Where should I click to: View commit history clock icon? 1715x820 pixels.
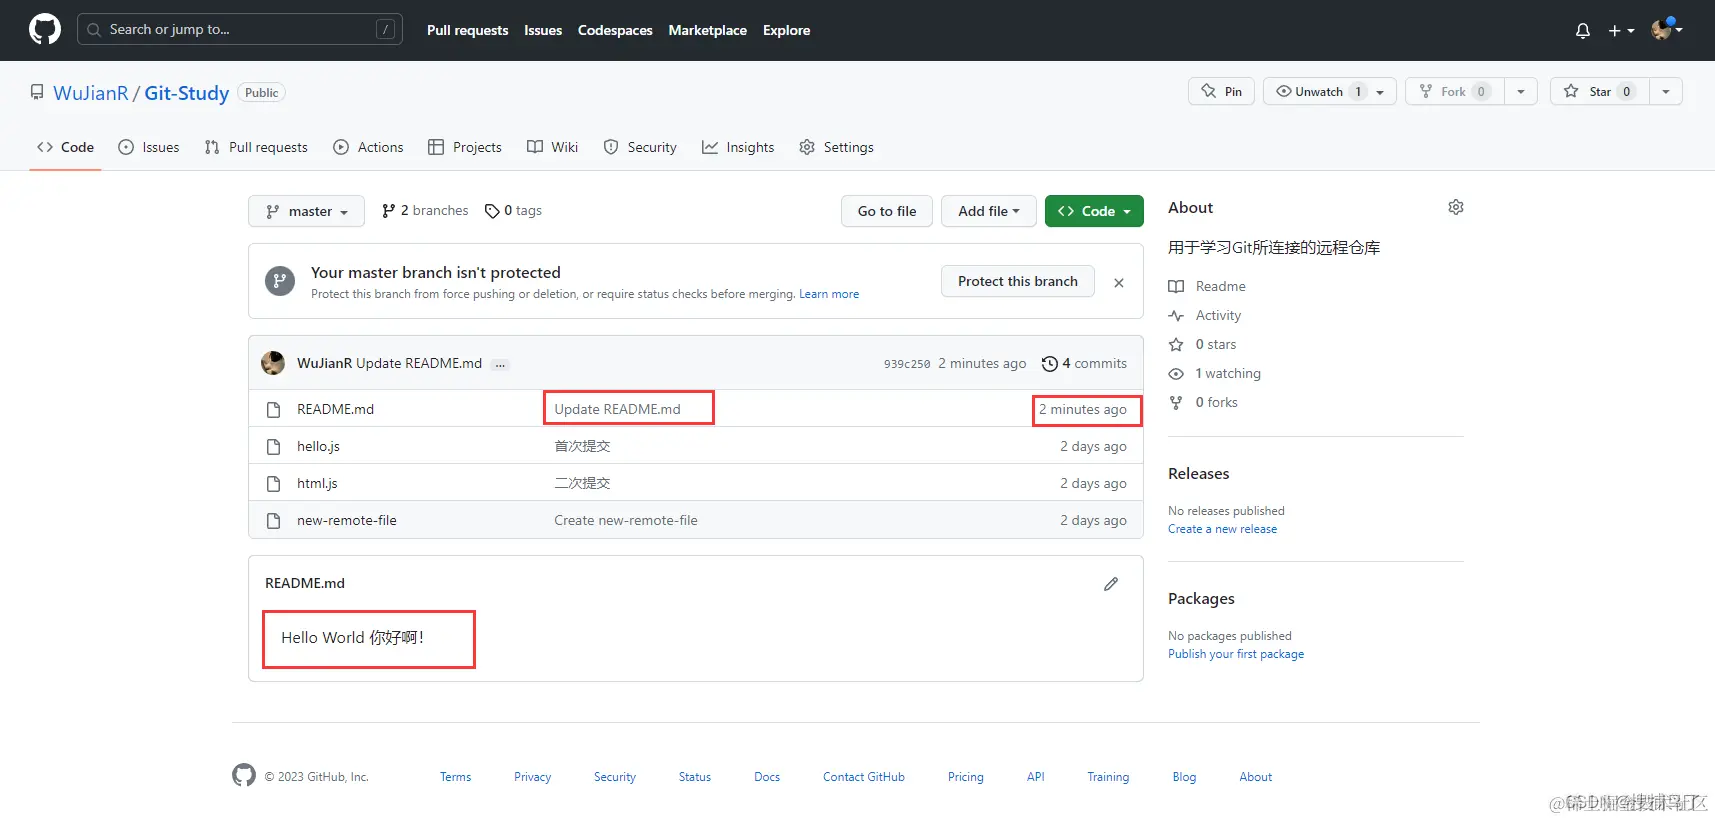(x=1050, y=364)
